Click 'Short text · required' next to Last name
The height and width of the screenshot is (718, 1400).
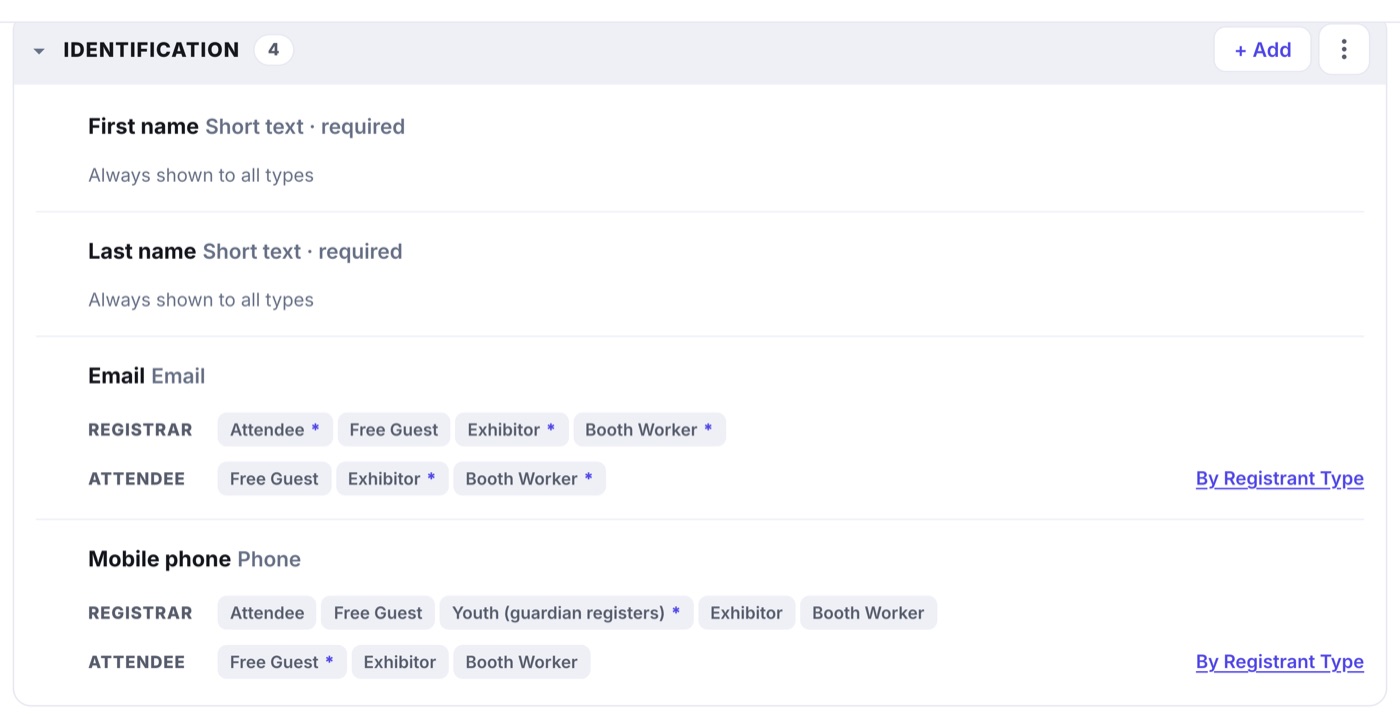pyautogui.click(x=302, y=252)
